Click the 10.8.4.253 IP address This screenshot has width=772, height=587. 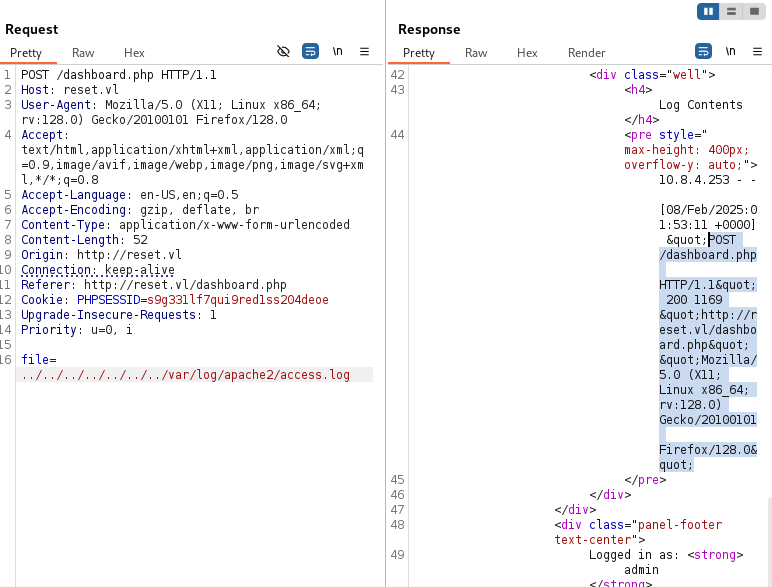(694, 180)
